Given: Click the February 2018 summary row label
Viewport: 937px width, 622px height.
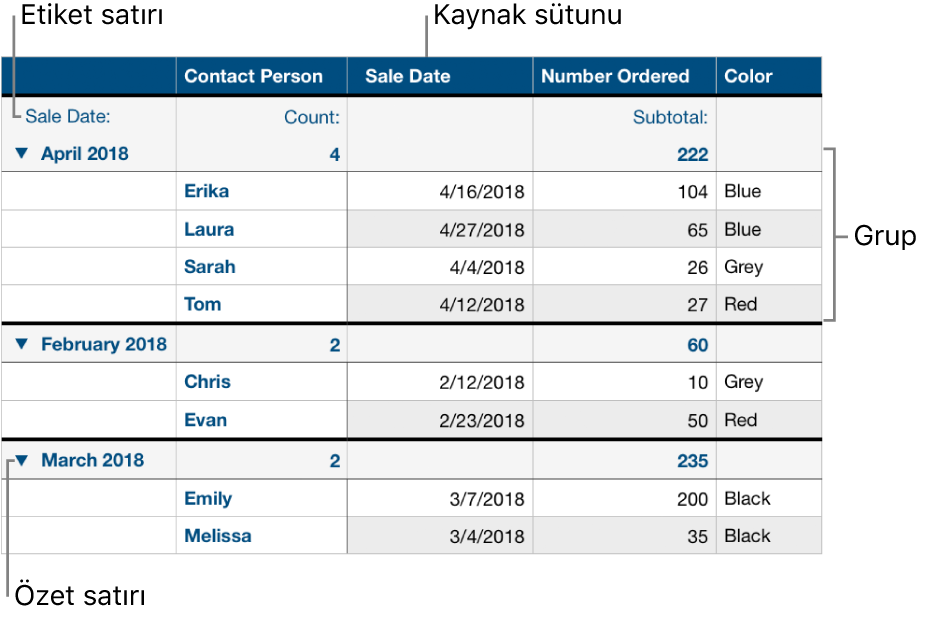Looking at the screenshot, I should [x=104, y=345].
